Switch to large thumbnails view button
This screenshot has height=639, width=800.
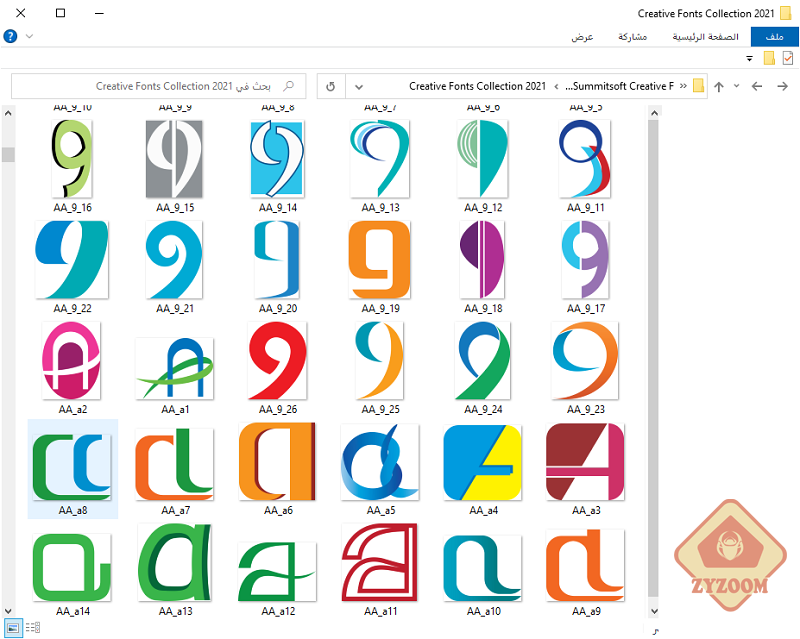(x=13, y=627)
